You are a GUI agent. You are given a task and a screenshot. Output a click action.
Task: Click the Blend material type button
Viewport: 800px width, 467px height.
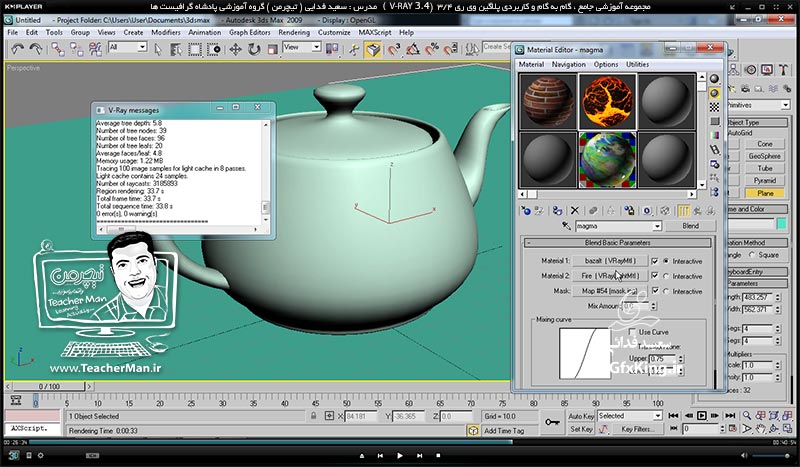(690, 226)
